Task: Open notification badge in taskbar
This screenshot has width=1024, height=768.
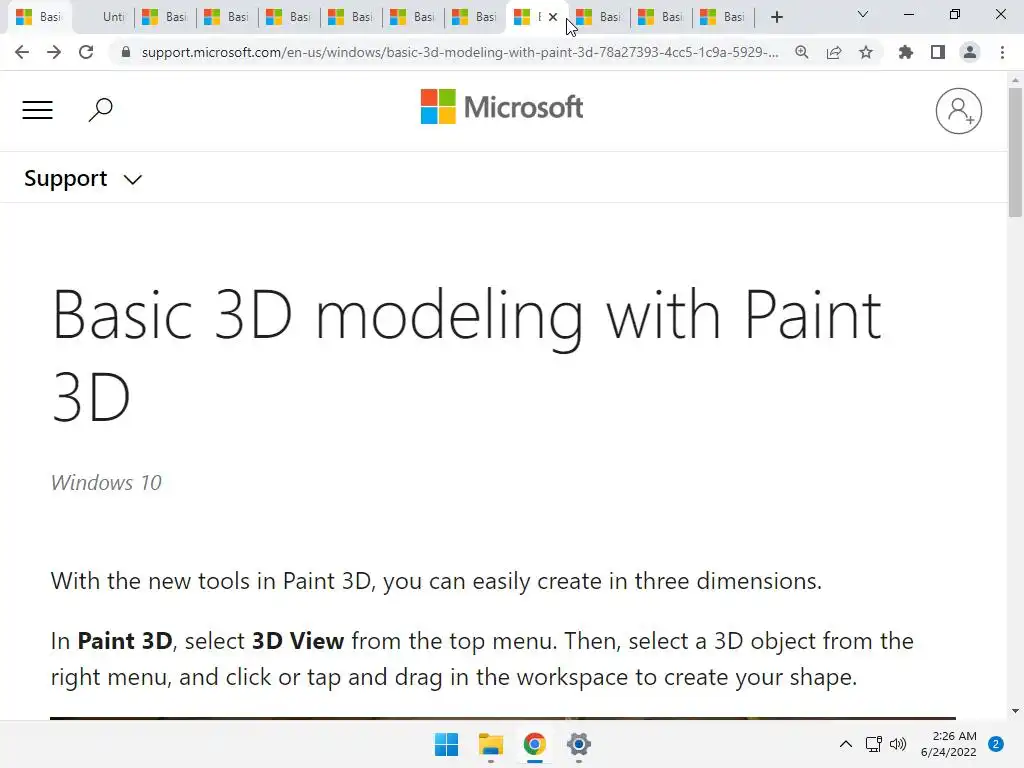Action: [x=996, y=744]
